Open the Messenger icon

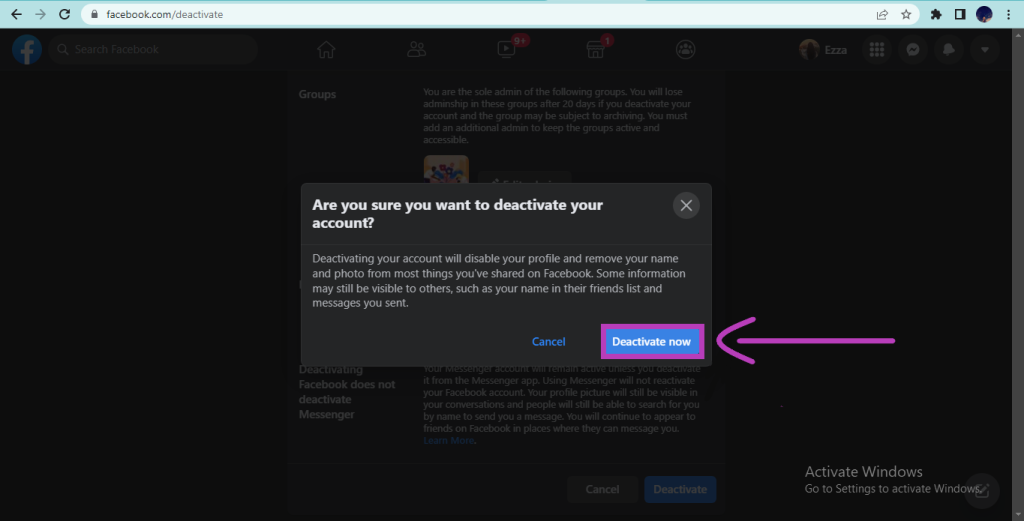pyautogui.click(x=913, y=50)
